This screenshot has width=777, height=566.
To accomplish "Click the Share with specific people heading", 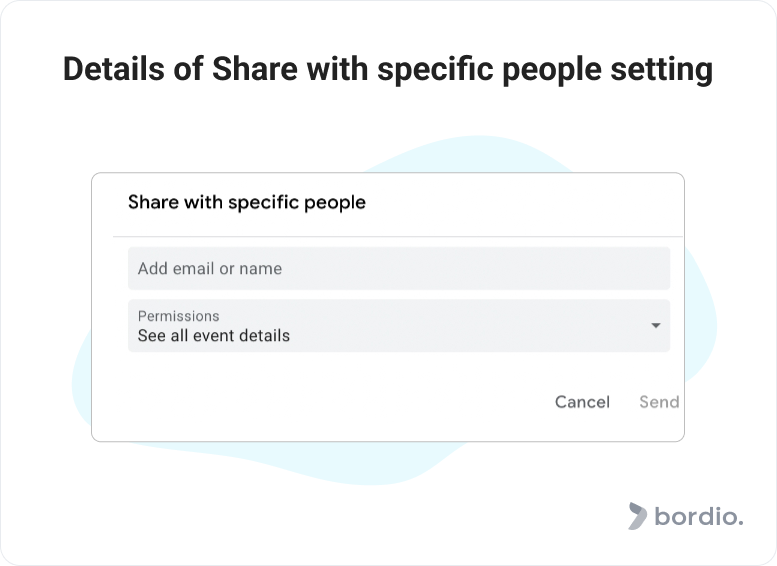I will tap(247, 202).
